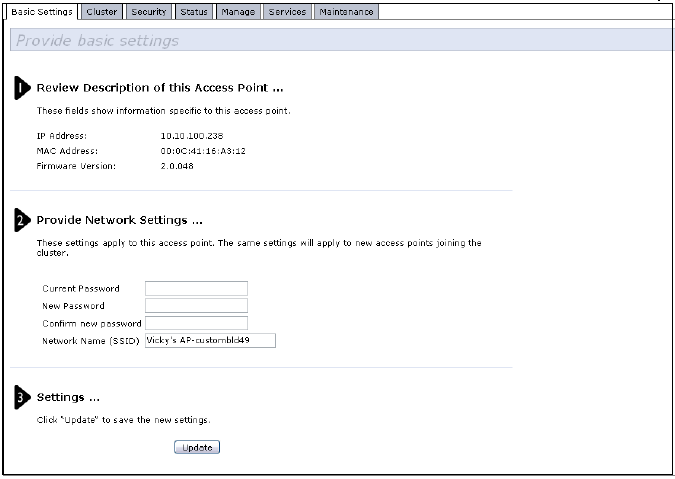Switch to the Basic Settings tab
Viewport: 675px width, 479px height.
pos(41,12)
